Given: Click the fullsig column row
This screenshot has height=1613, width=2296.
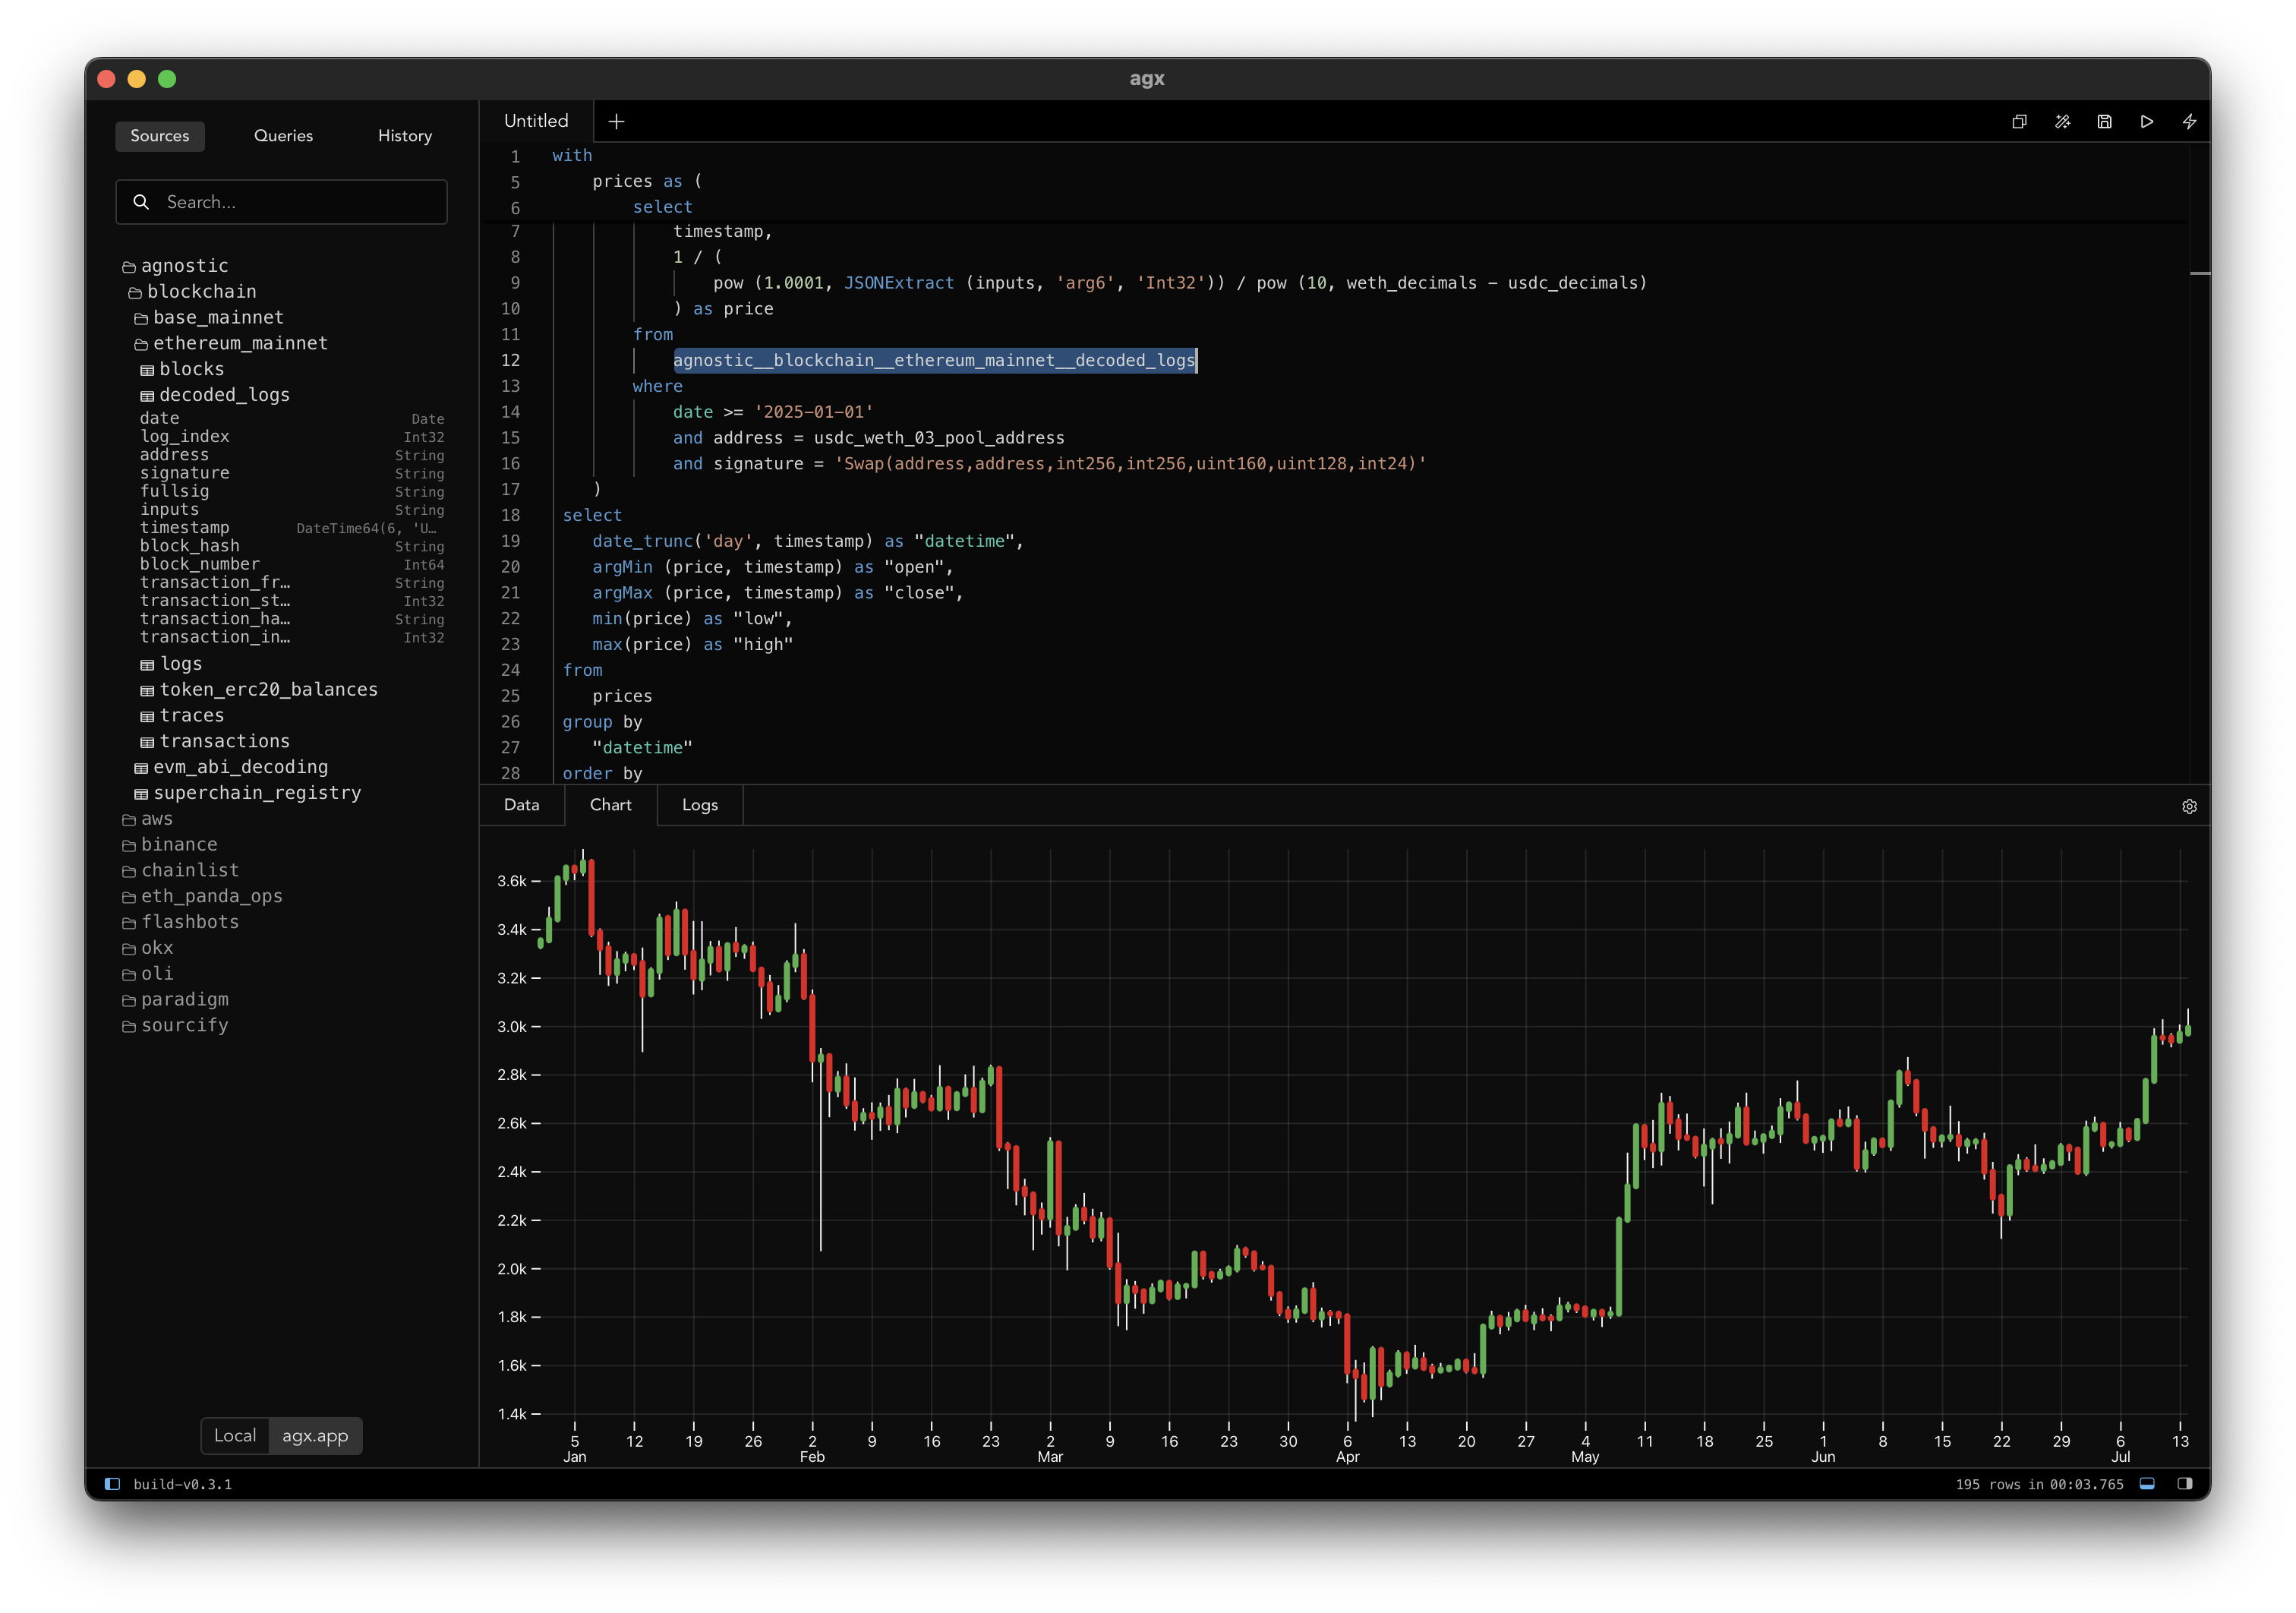Looking at the screenshot, I should point(292,491).
